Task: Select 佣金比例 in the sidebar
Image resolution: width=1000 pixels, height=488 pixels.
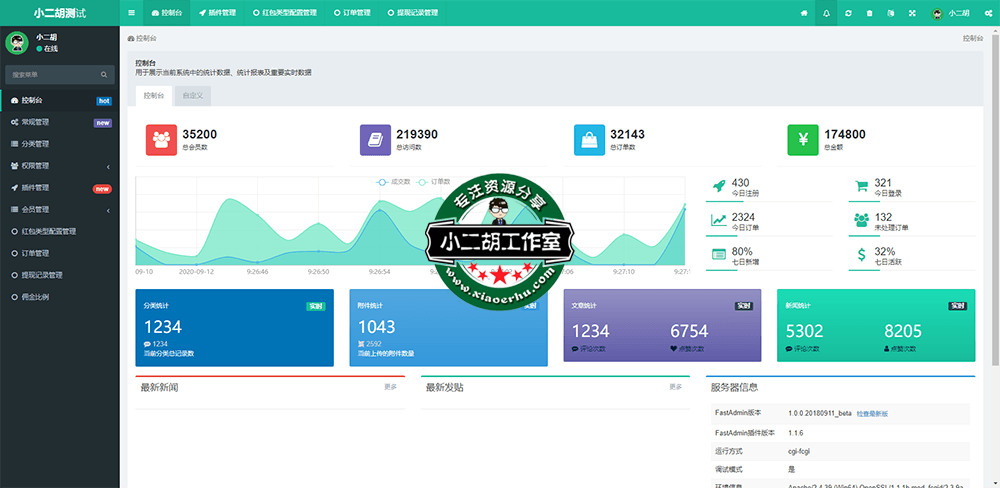Action: pos(36,297)
